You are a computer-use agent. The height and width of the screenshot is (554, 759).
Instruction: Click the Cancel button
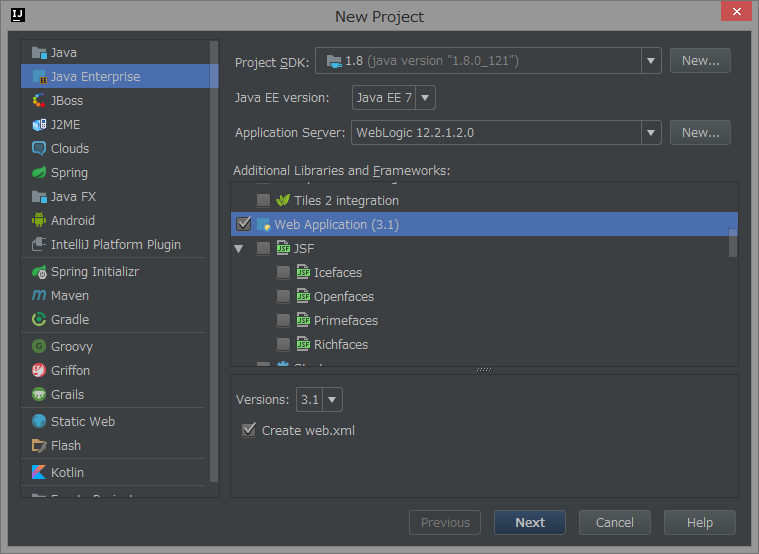pyautogui.click(x=615, y=523)
